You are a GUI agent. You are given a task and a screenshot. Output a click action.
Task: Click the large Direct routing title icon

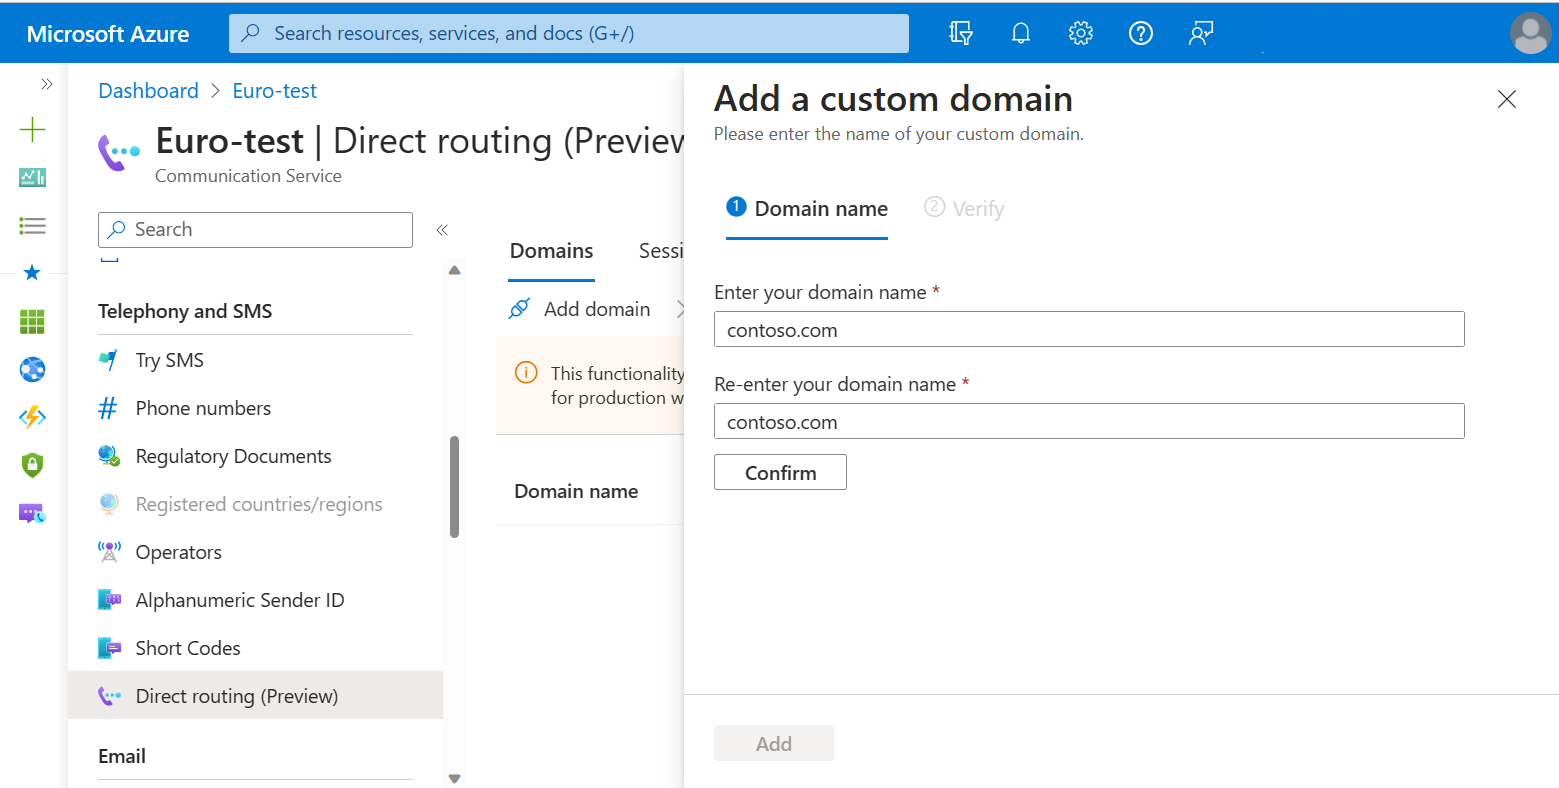pos(119,152)
